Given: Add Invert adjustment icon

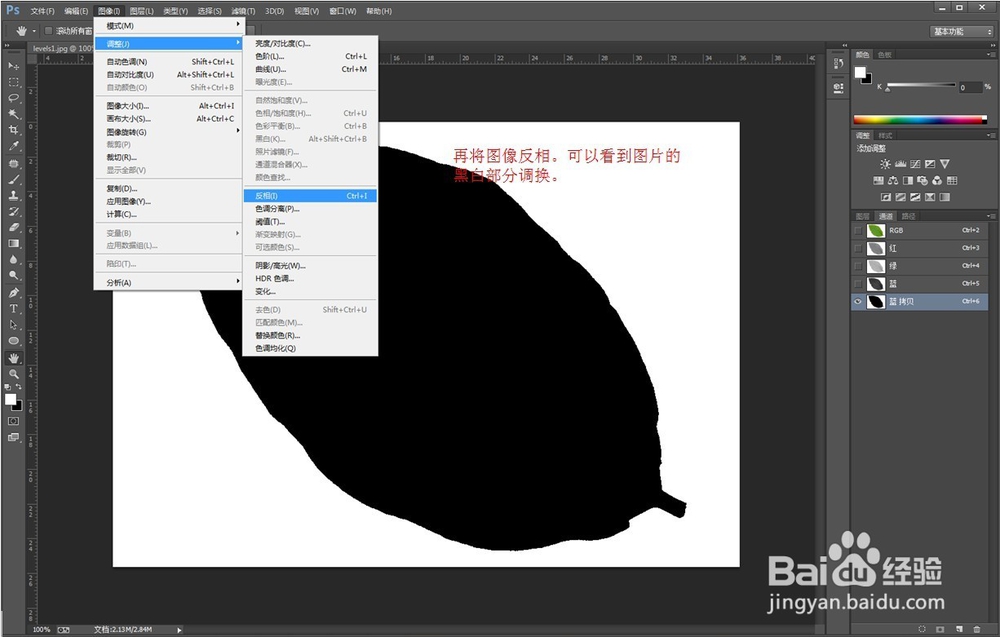Looking at the screenshot, I should click(x=886, y=197).
